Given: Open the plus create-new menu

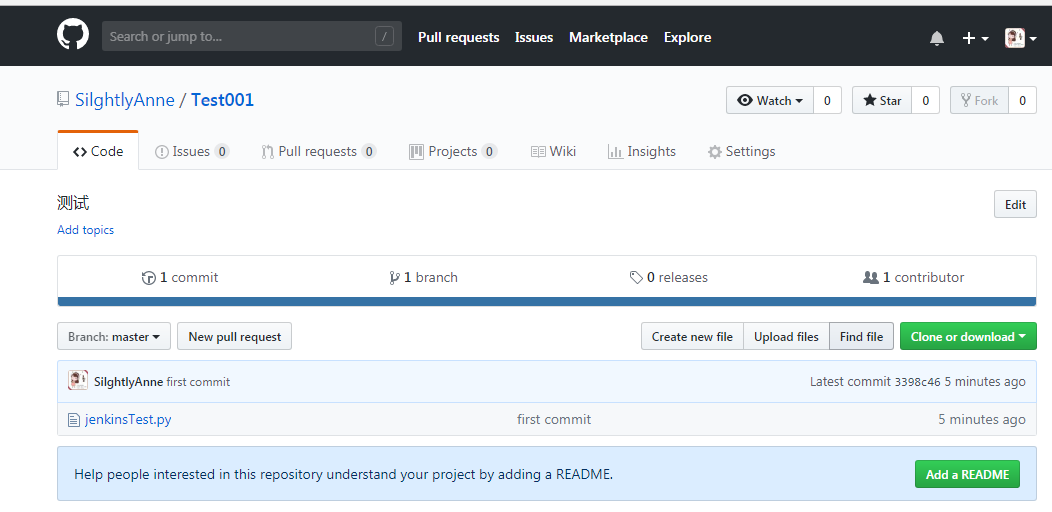Looking at the screenshot, I should [975, 38].
